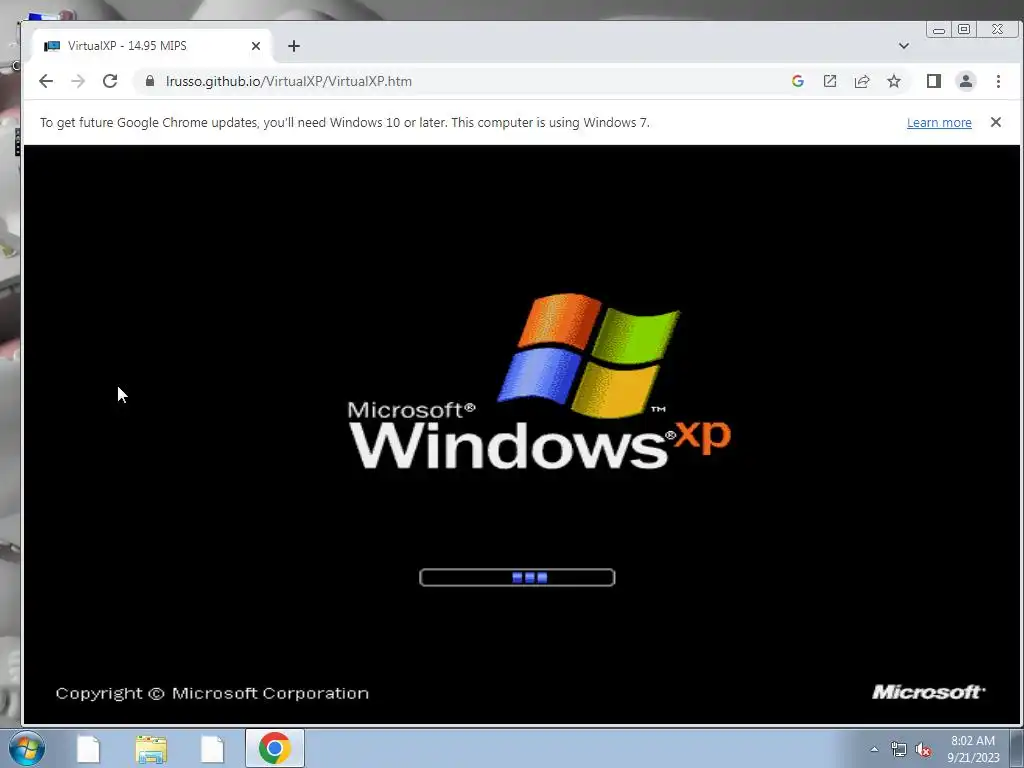Open the first blank document taskbar icon

[x=88, y=749]
